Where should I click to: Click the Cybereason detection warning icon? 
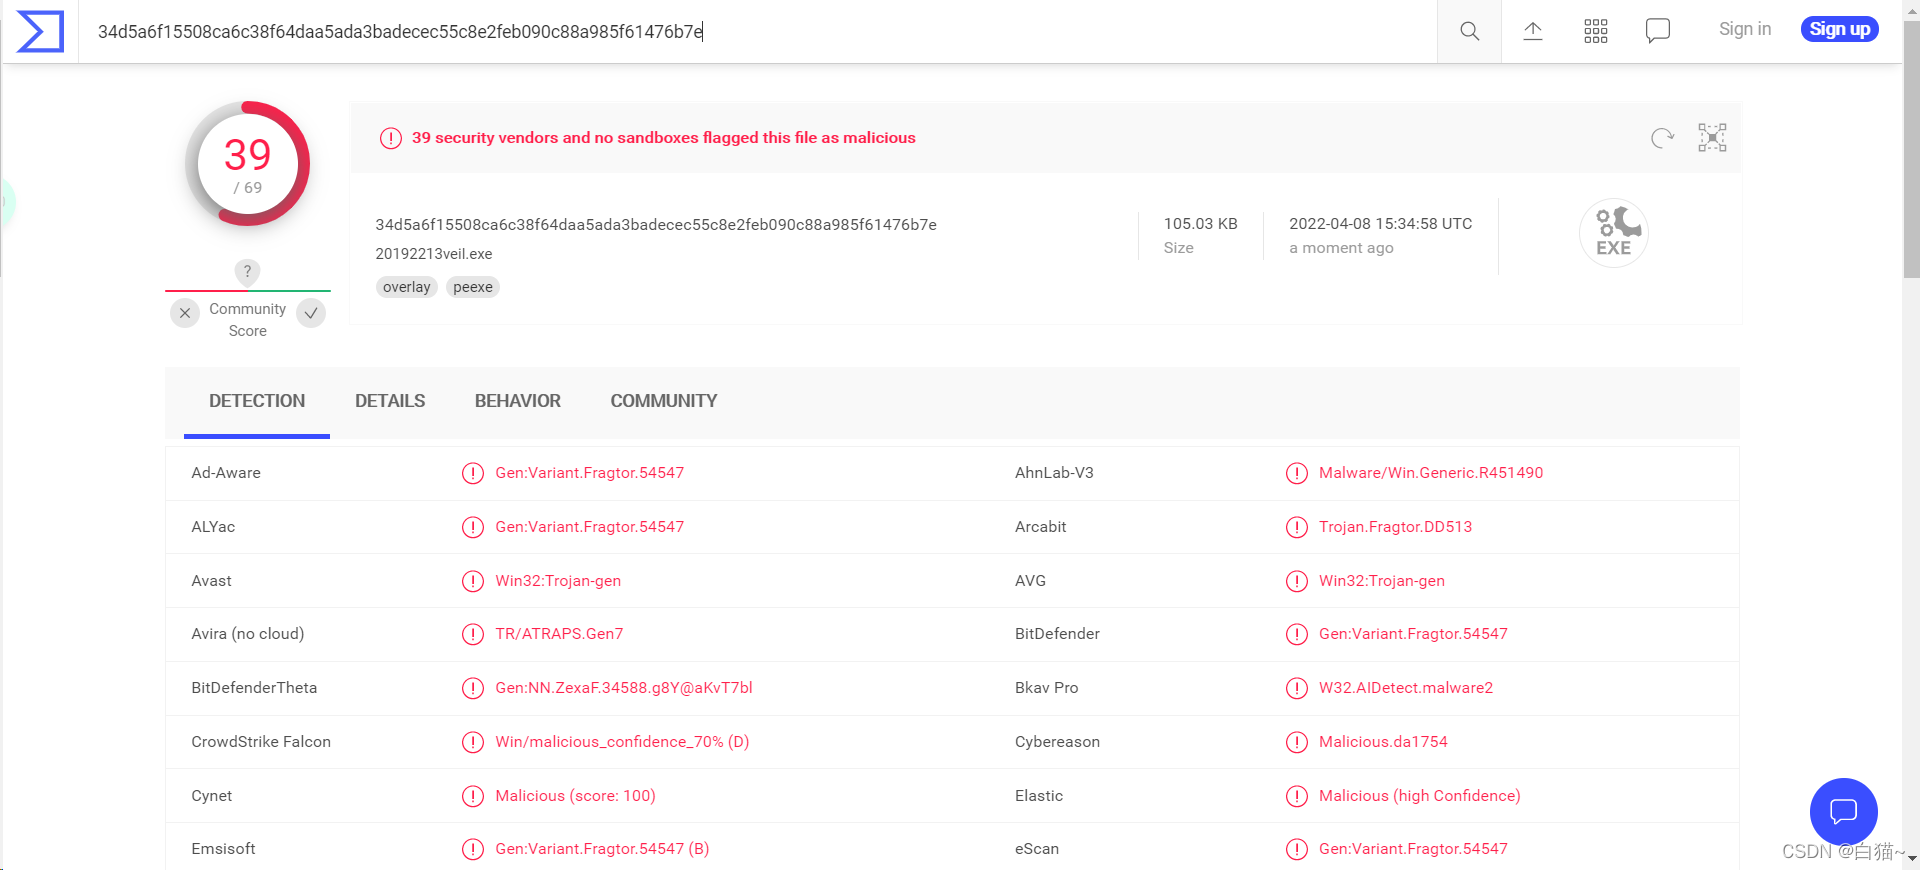[1297, 742]
